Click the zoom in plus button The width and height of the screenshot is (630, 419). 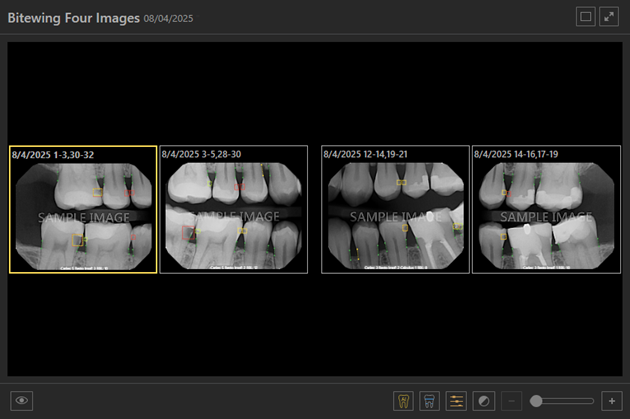pos(611,400)
